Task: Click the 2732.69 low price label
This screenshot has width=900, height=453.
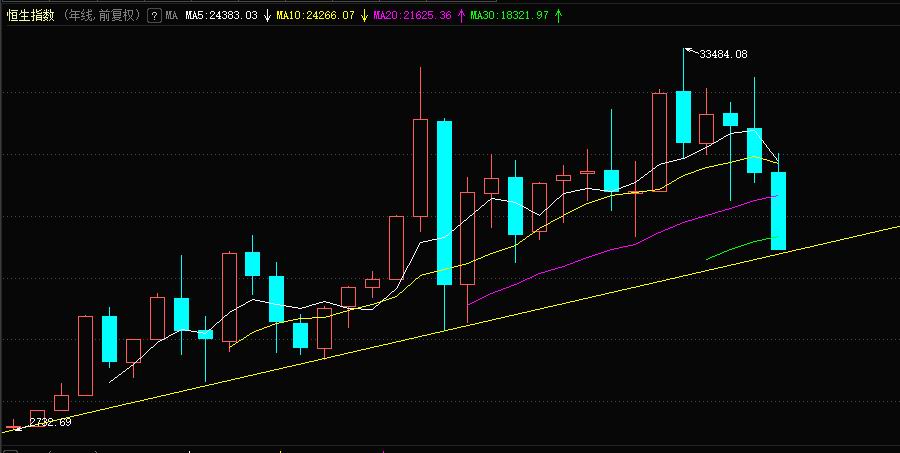Action: 51,423
